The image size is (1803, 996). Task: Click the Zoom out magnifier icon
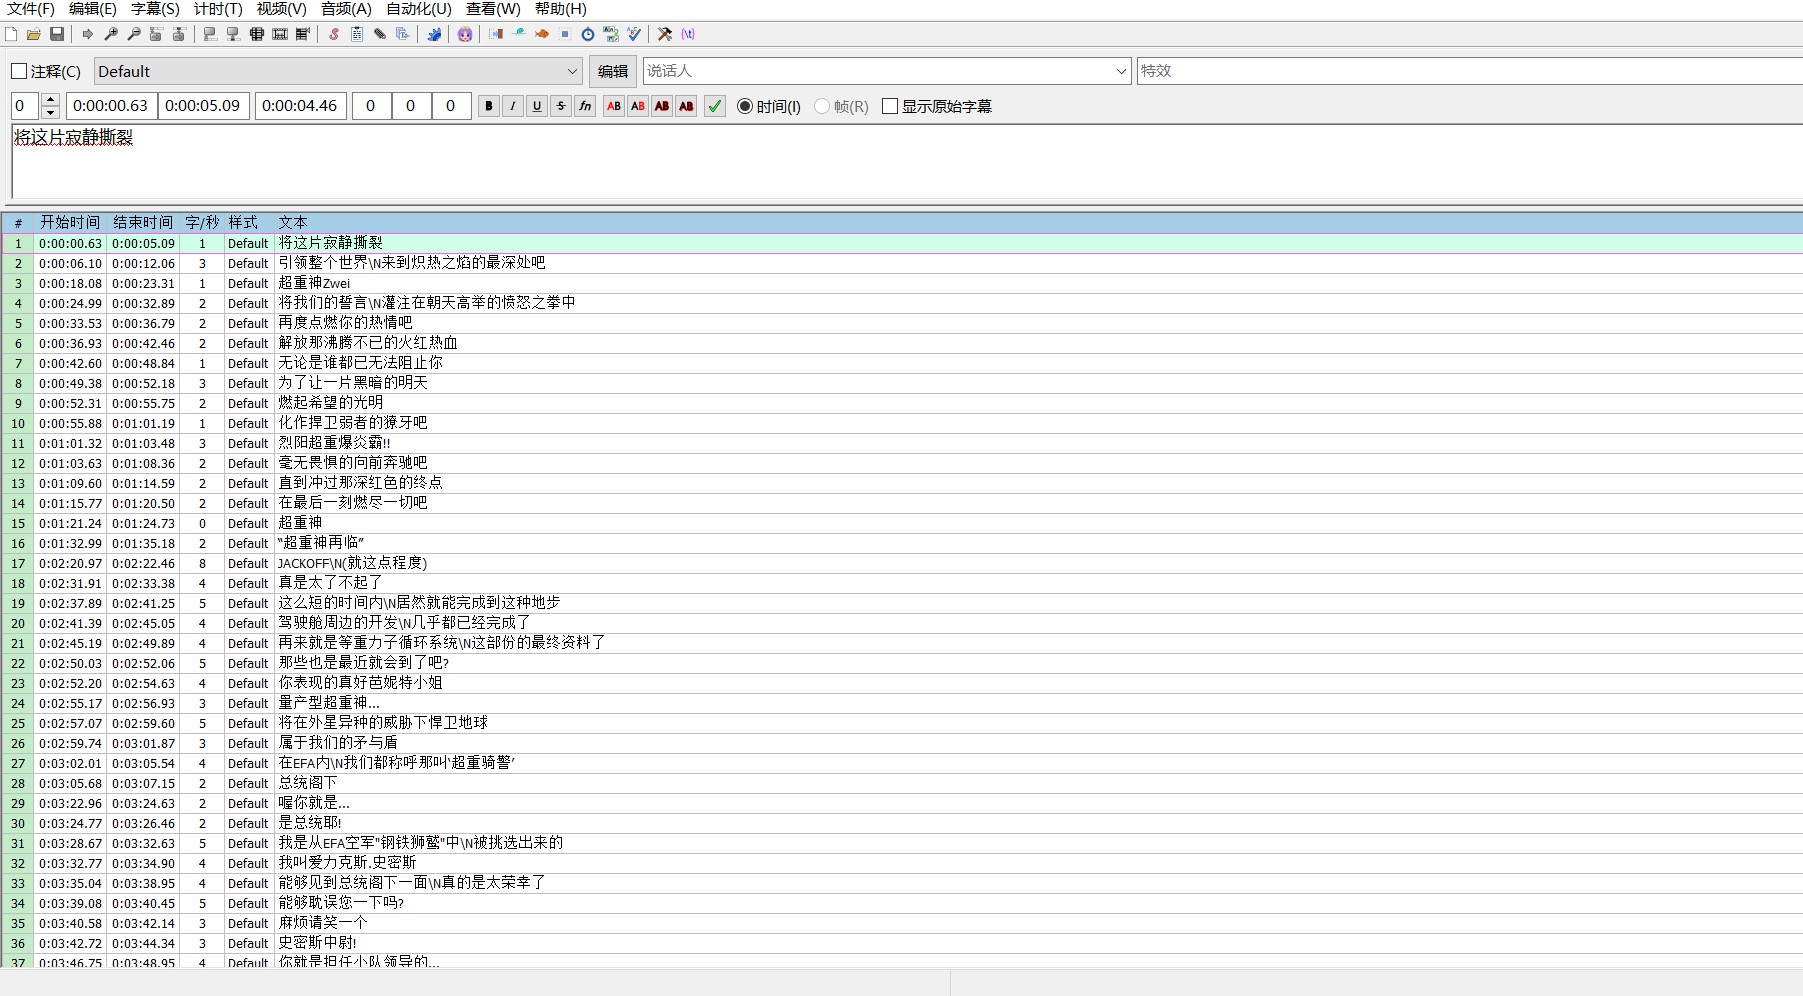[x=134, y=34]
